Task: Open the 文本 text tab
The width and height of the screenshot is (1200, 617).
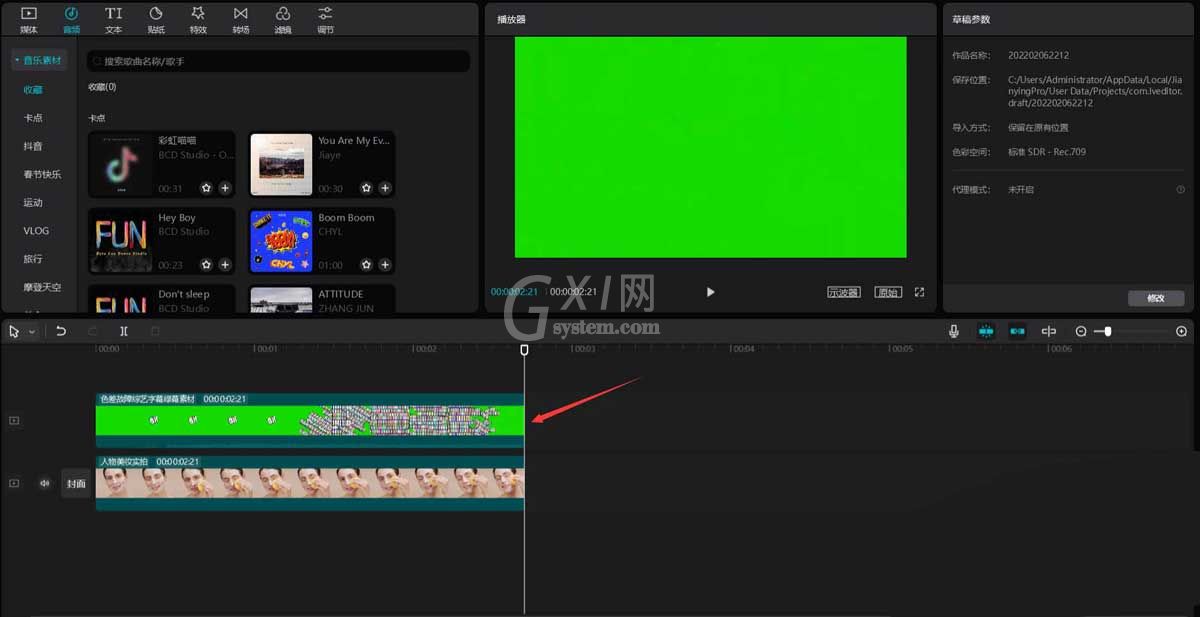Action: 114,19
